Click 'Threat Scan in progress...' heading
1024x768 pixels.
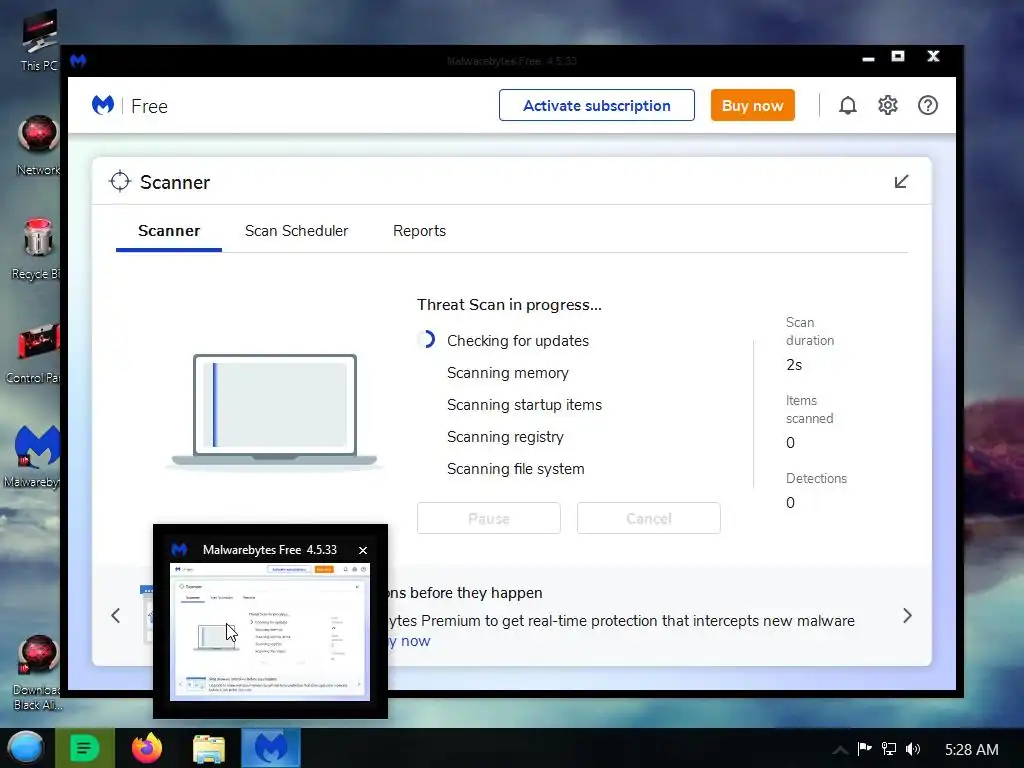click(509, 304)
